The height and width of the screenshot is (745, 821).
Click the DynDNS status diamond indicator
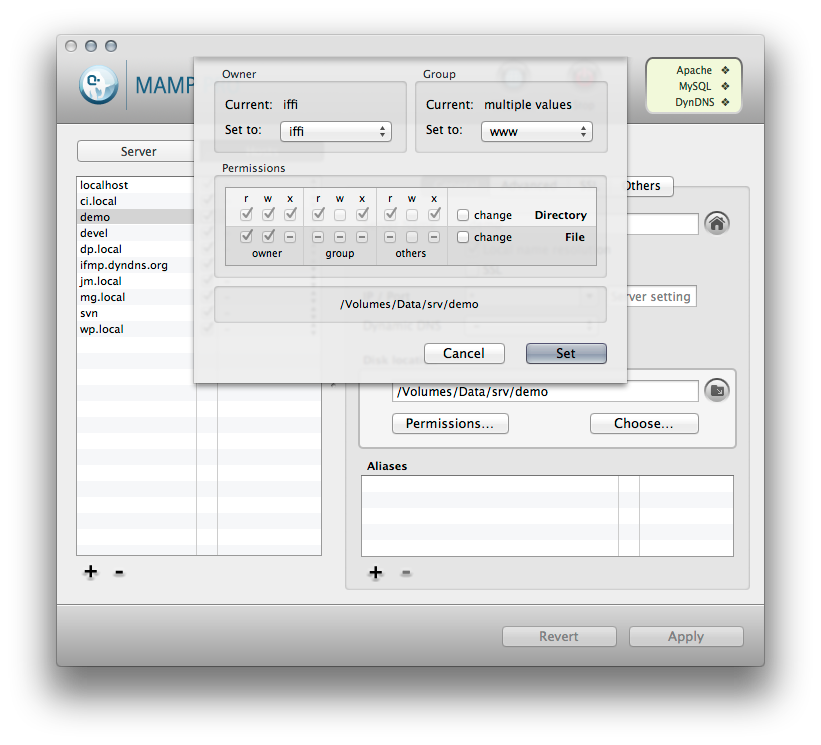[x=725, y=102]
